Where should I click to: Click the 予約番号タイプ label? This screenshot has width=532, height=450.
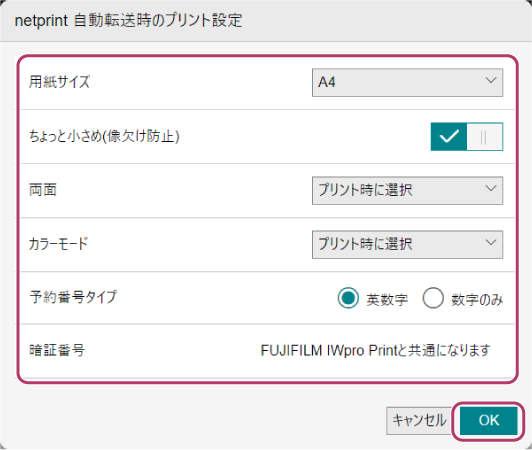click(x=73, y=297)
